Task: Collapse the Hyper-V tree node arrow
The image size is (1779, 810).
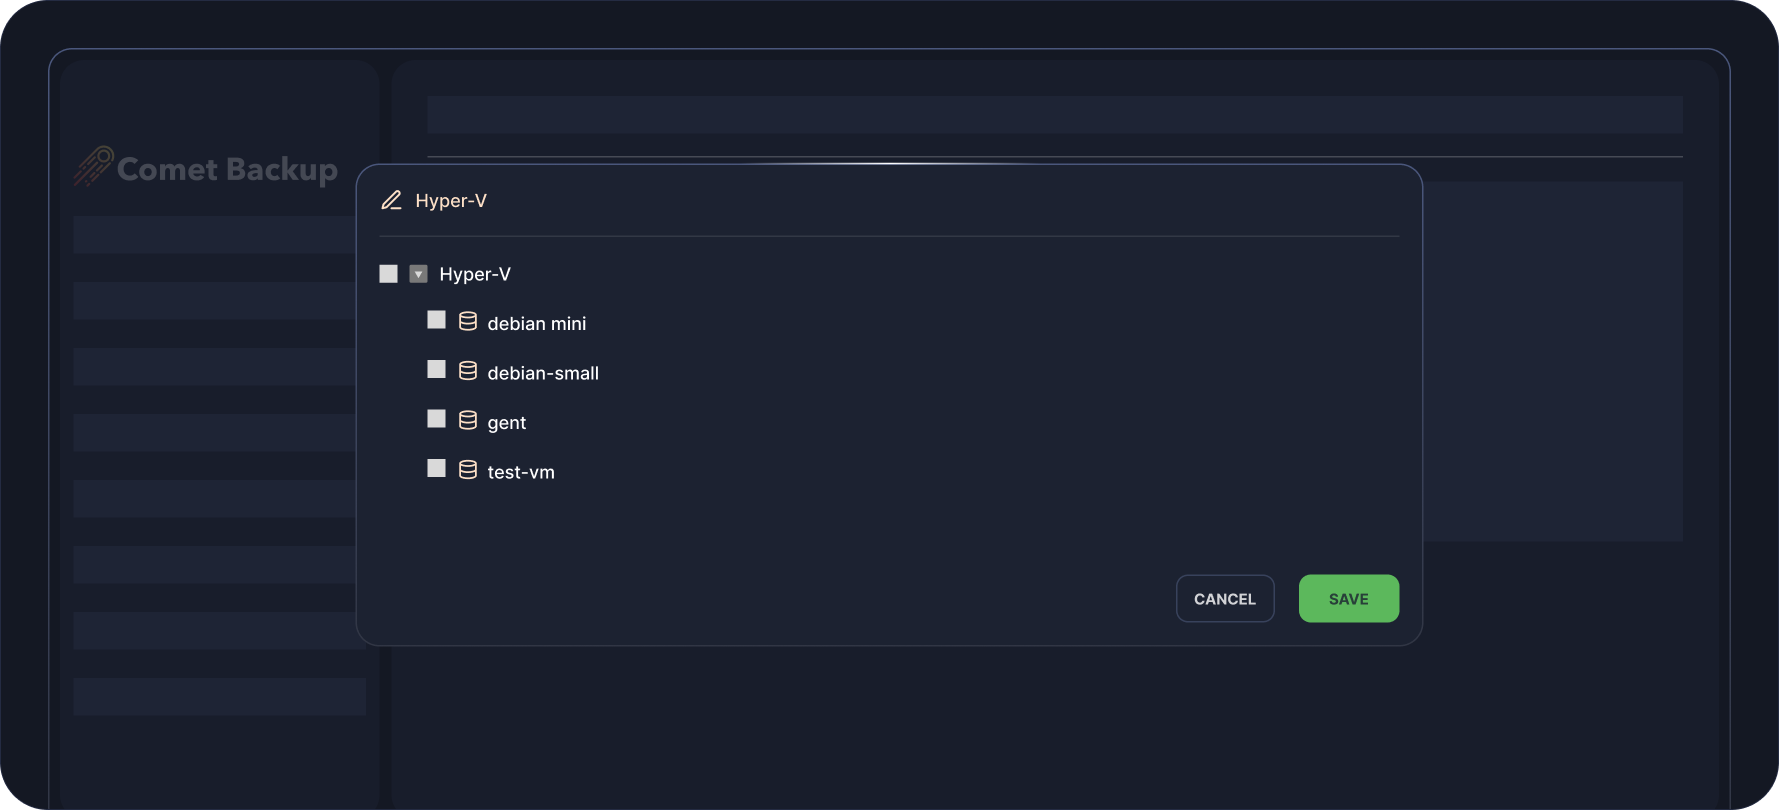Action: (x=419, y=274)
